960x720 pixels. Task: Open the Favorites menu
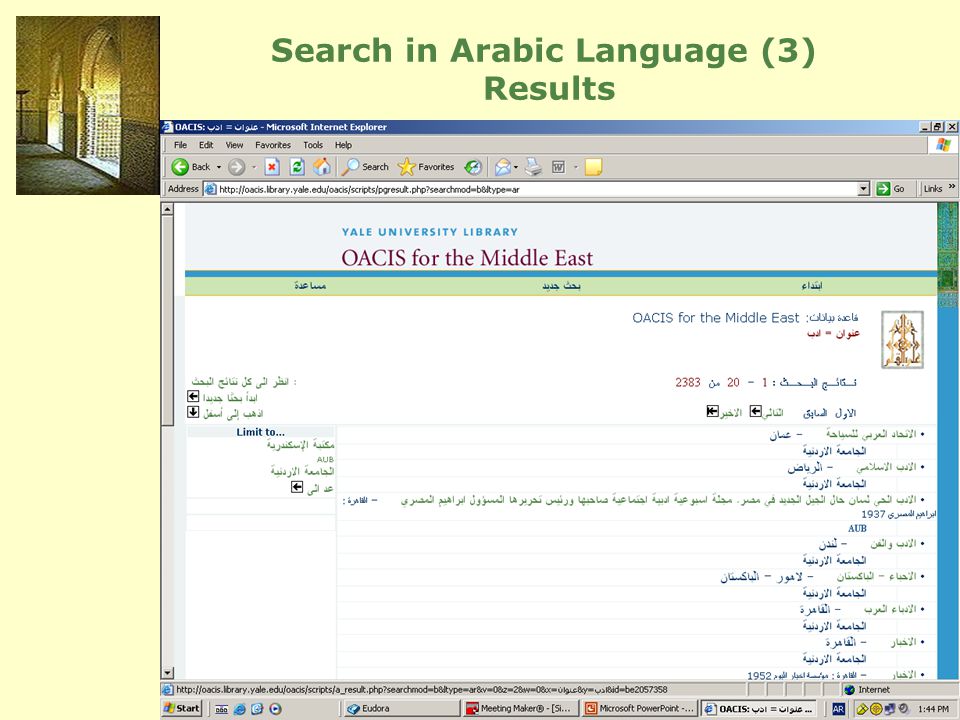[x=273, y=145]
